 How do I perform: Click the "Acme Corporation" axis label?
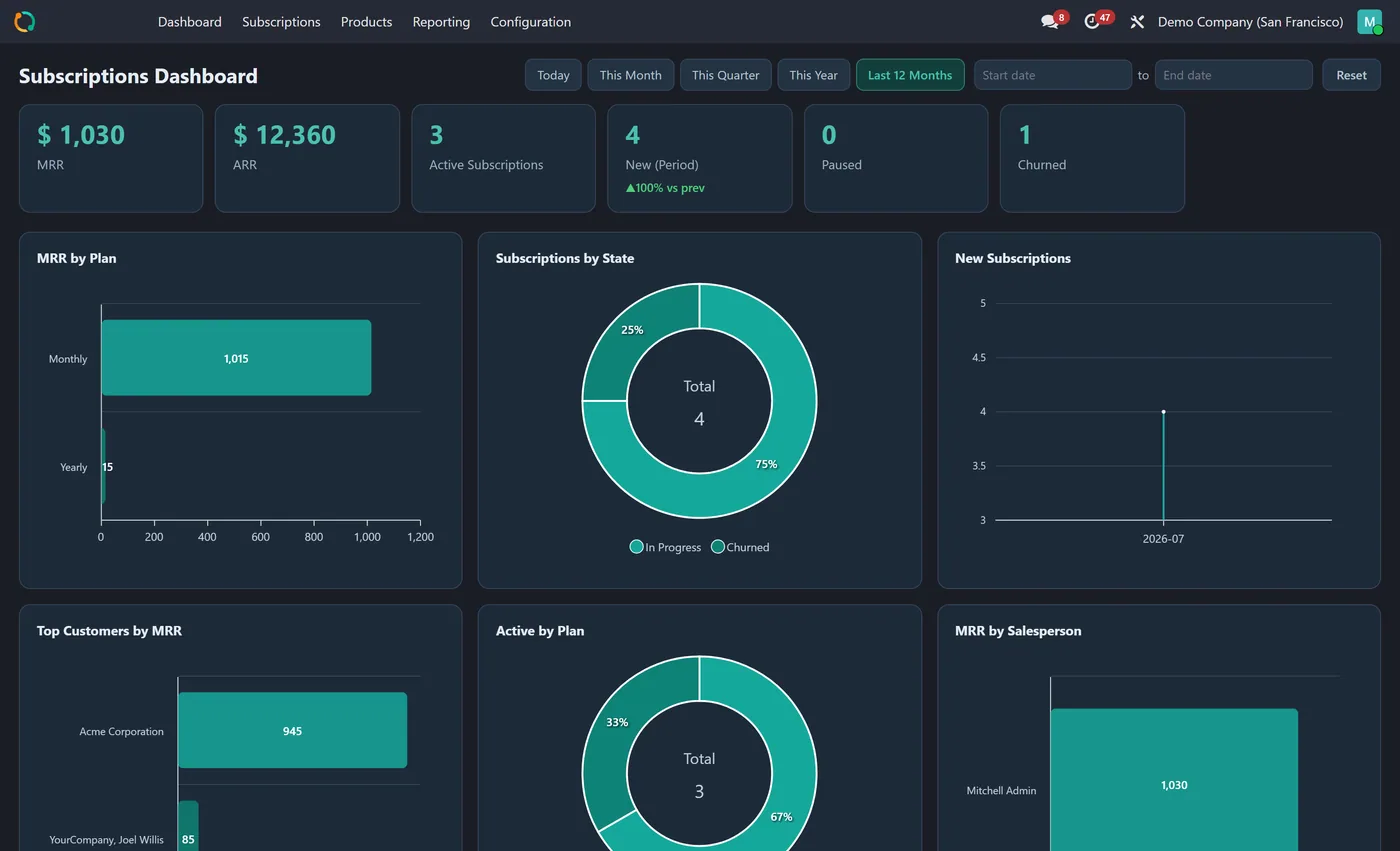tap(122, 731)
